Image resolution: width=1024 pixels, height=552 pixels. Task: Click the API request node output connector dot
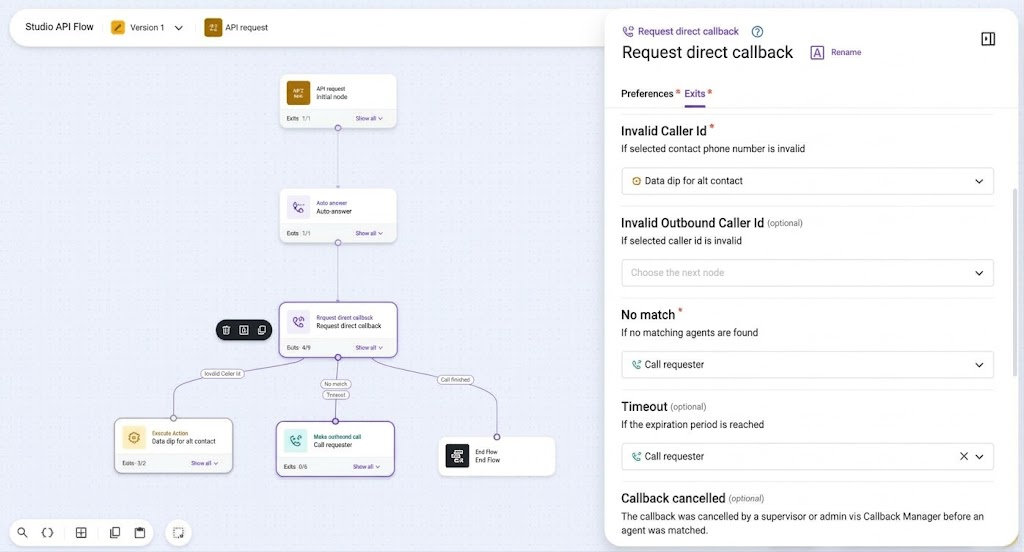(x=338, y=128)
